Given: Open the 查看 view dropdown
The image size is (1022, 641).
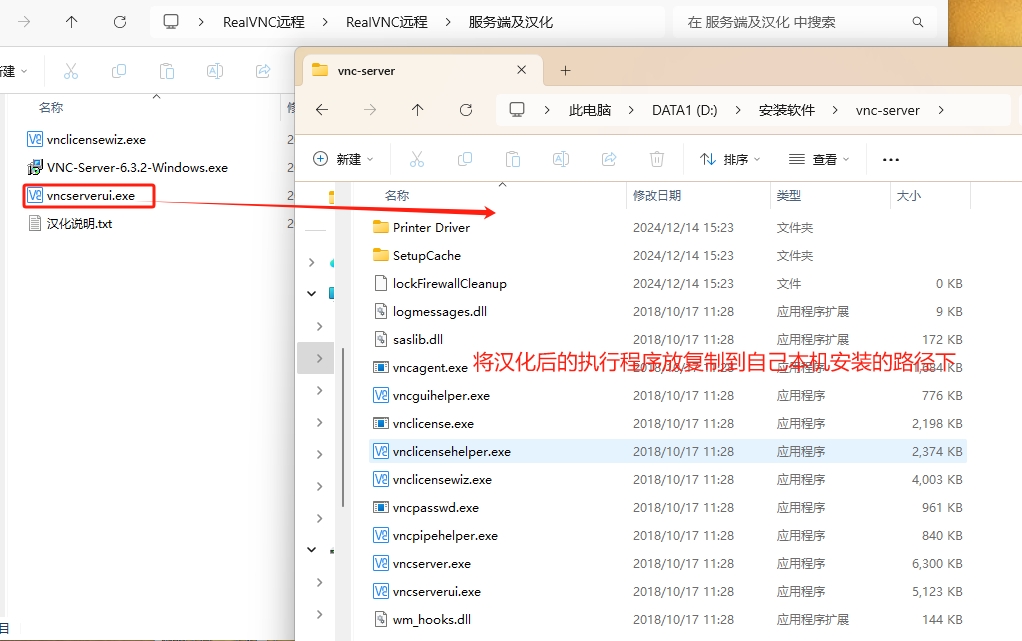Looking at the screenshot, I should (x=819, y=159).
